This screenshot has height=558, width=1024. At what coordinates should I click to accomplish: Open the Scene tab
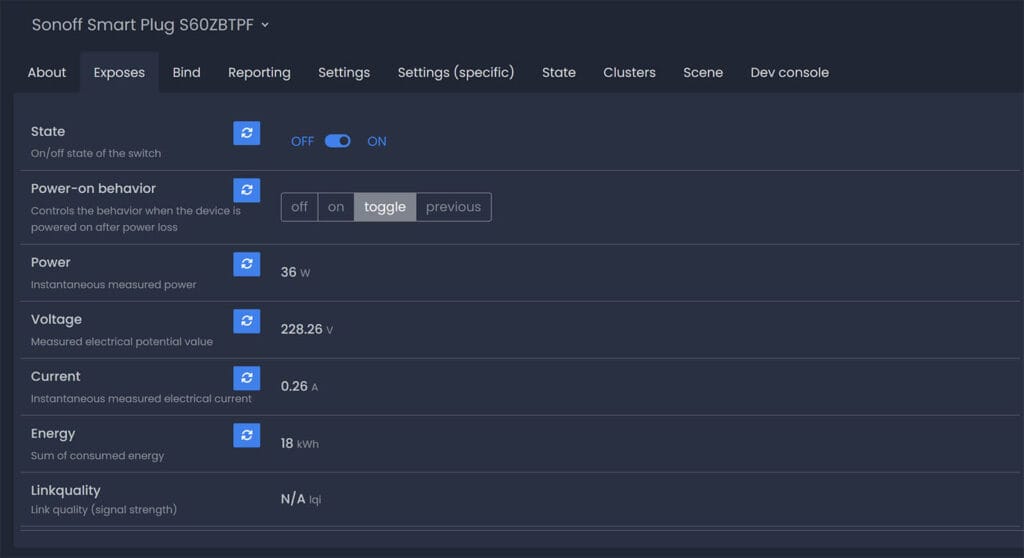pyautogui.click(x=703, y=73)
